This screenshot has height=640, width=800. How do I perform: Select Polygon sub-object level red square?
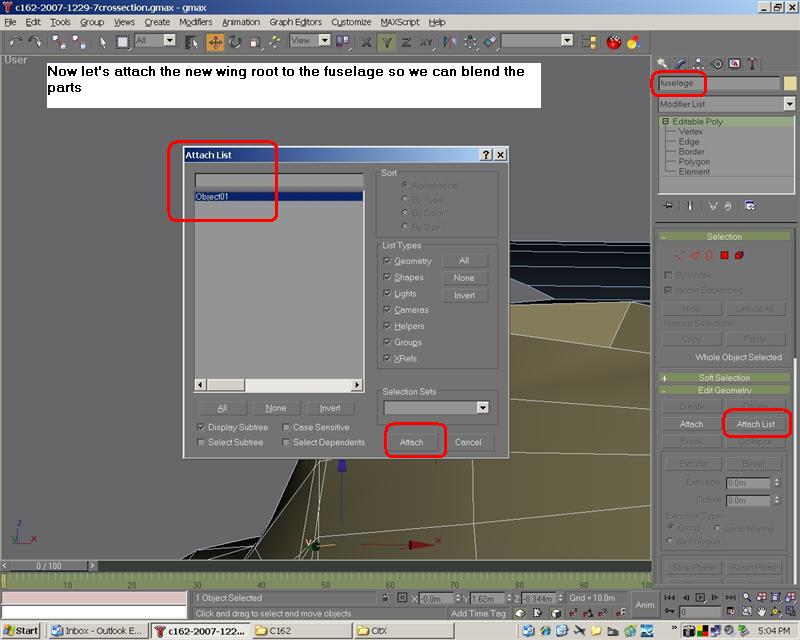(x=724, y=255)
